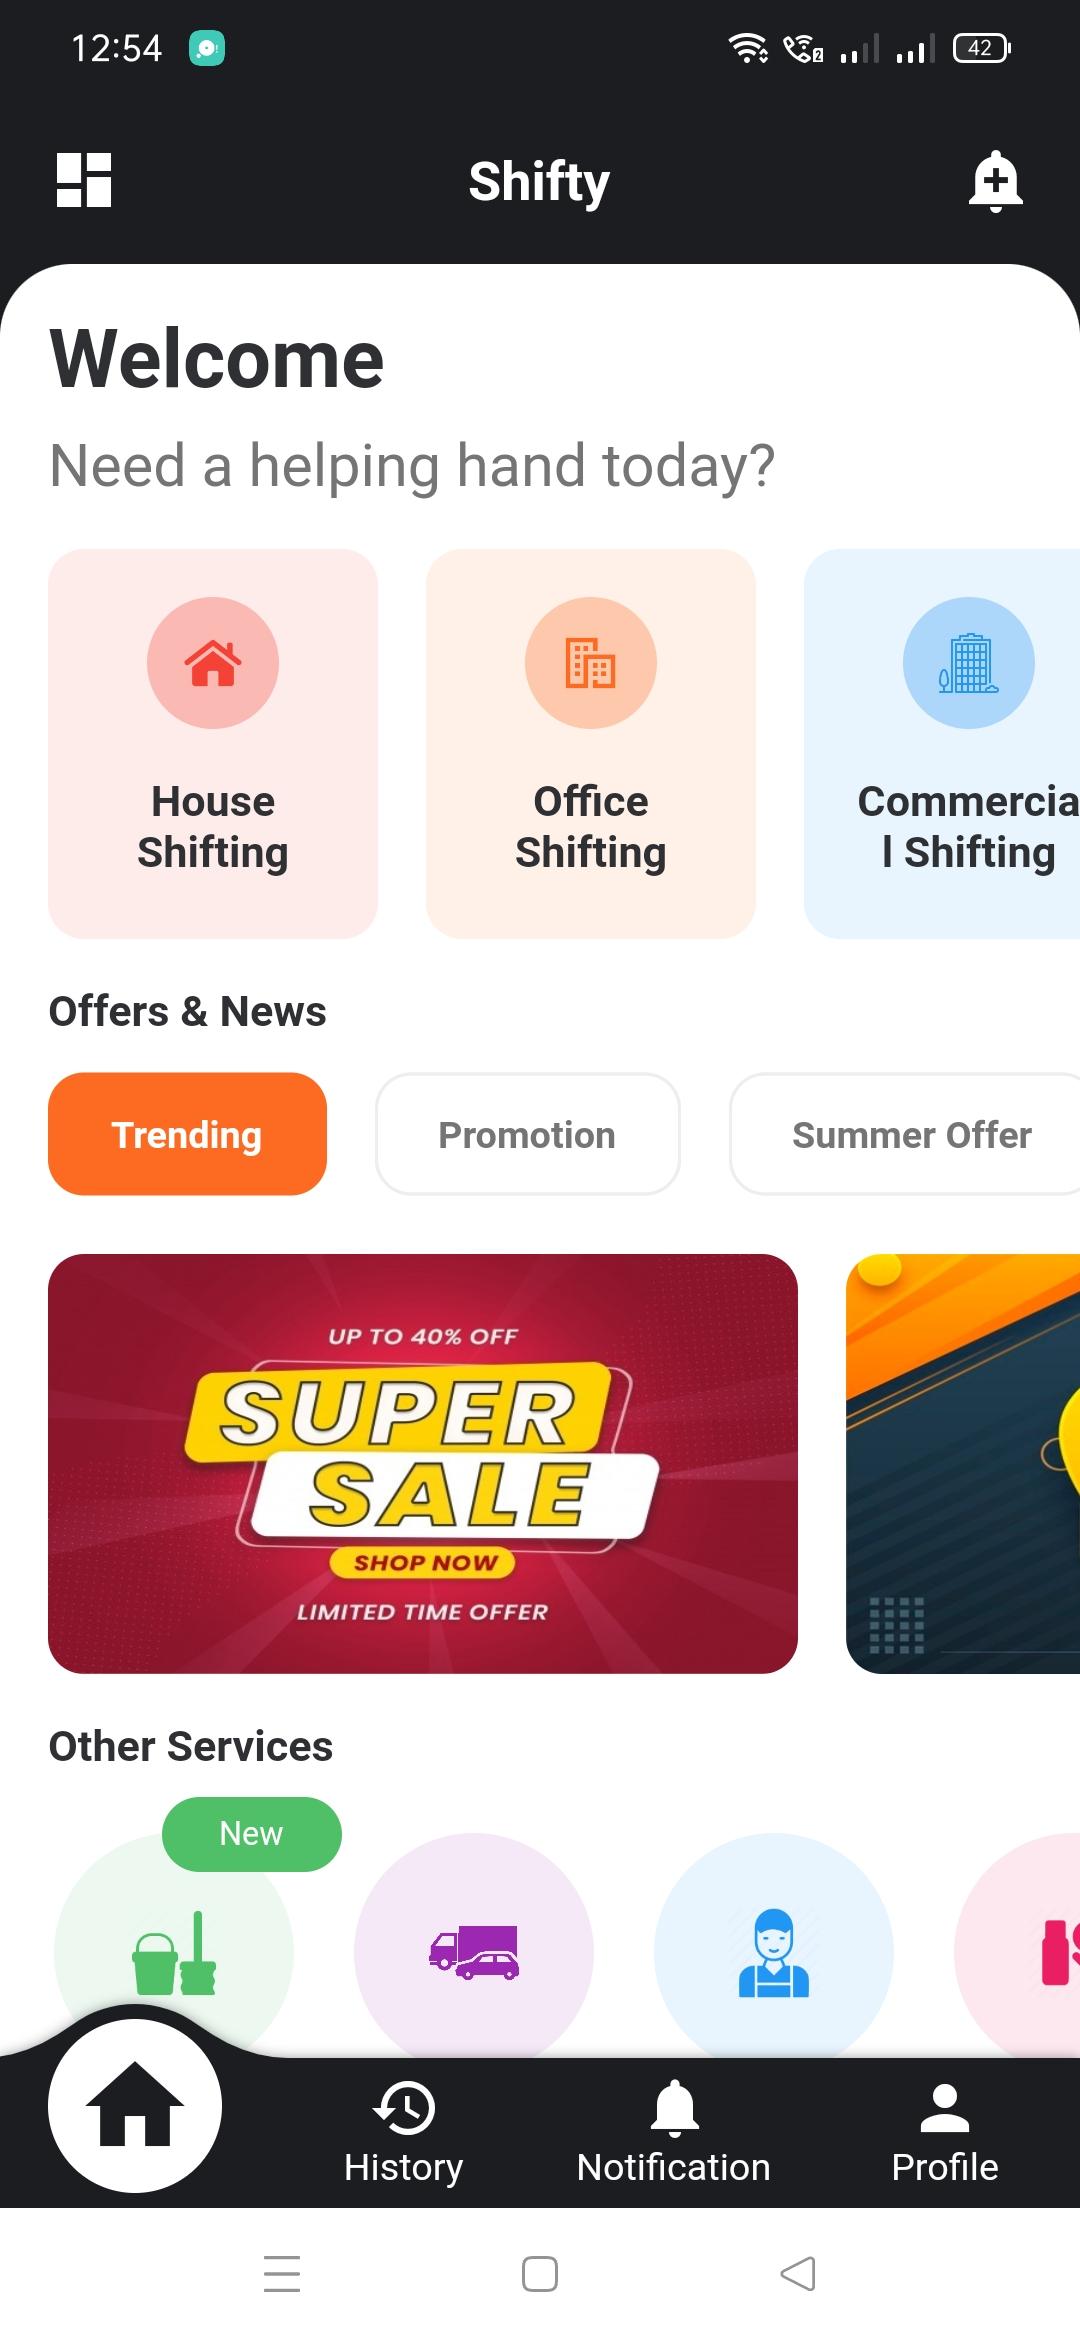Choose the Office Shifting service card
1080x2340 pixels.
(x=591, y=743)
